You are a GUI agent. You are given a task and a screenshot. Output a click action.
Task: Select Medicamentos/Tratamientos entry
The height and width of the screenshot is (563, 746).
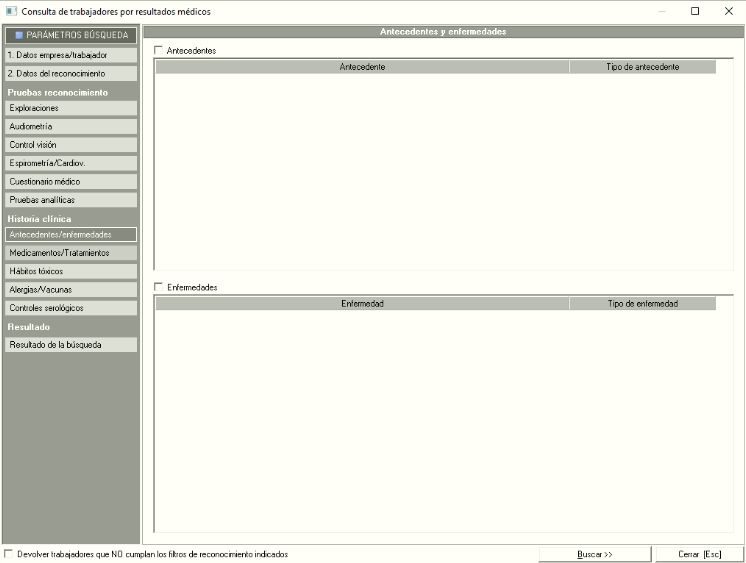(x=70, y=253)
